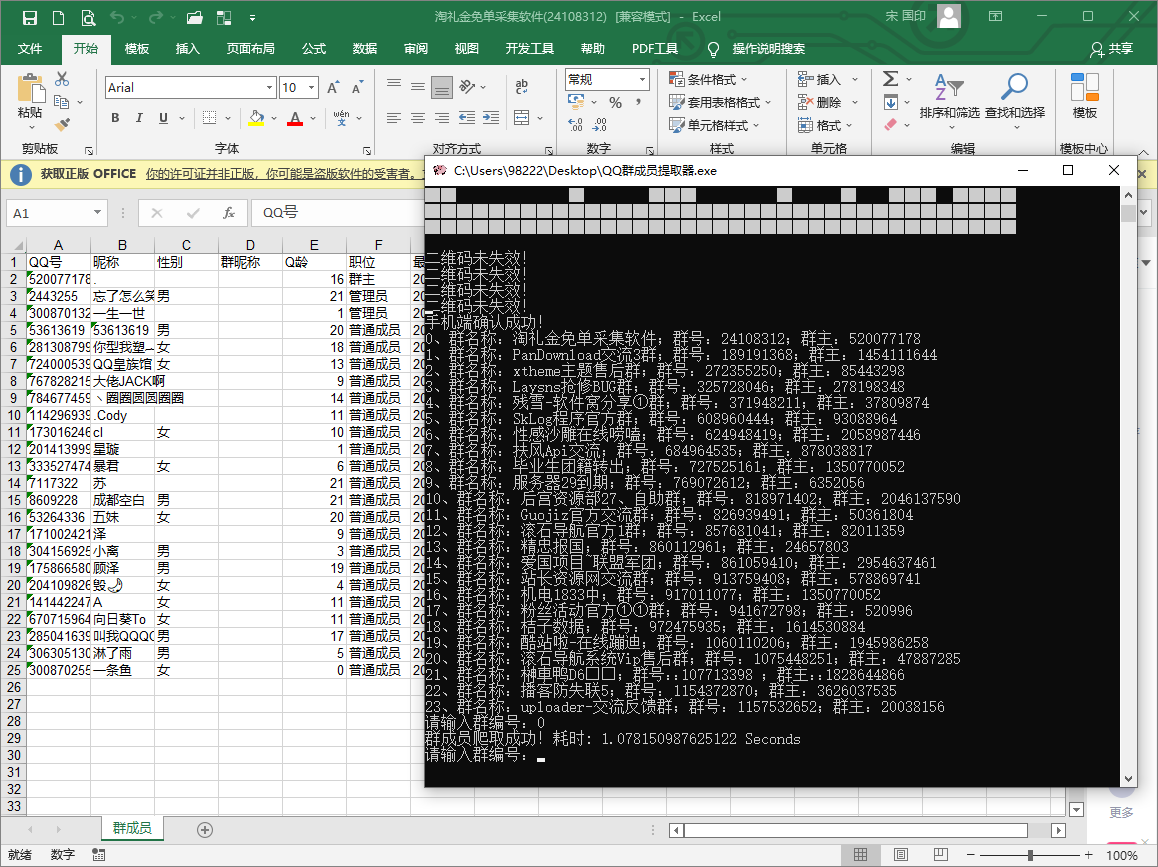Viewport: 1158px width, 867px height.
Task: Click the Clear eraser icon in editing group
Action: coord(891,124)
